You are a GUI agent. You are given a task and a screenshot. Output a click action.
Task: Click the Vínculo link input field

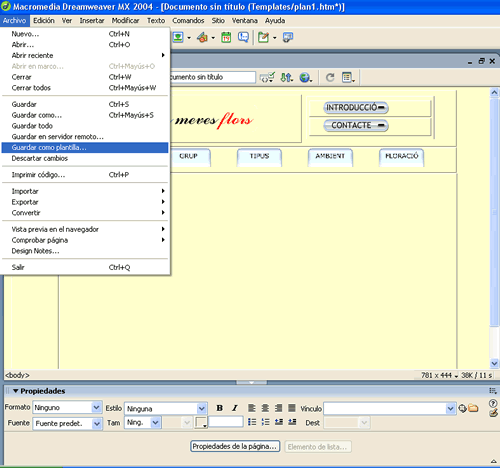[385, 408]
